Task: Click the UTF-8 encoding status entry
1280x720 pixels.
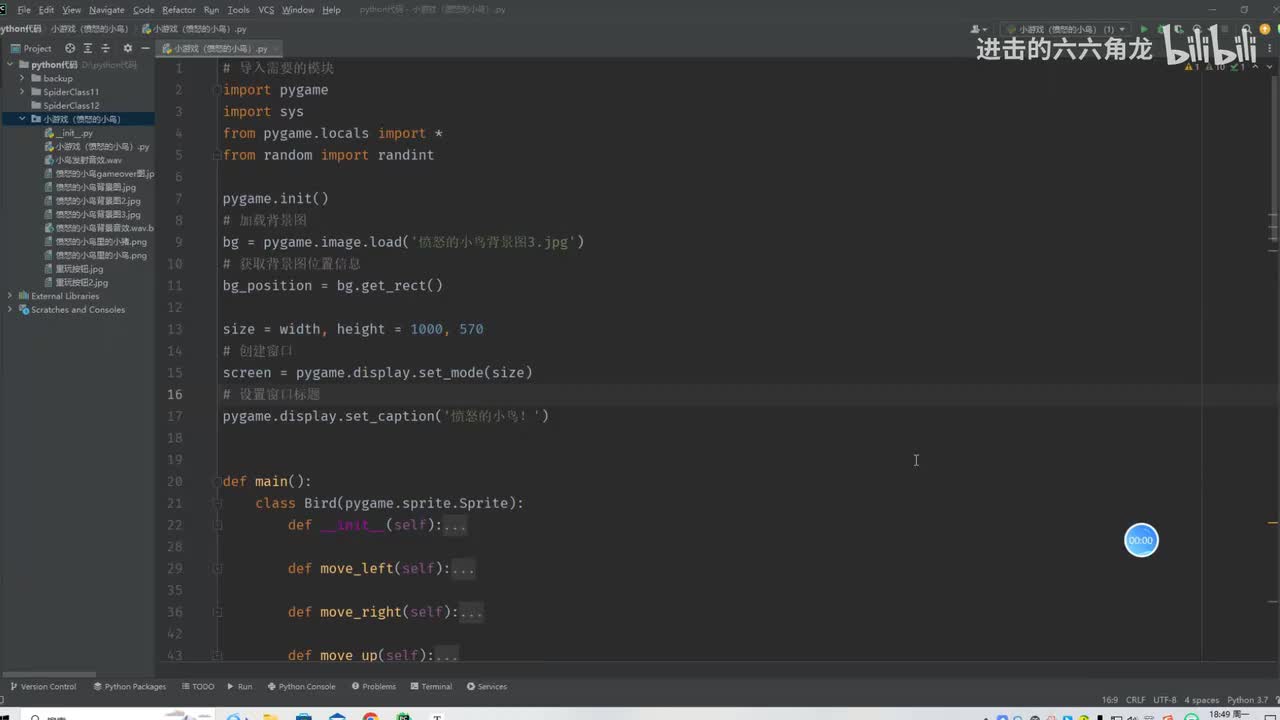Action: (x=1165, y=700)
